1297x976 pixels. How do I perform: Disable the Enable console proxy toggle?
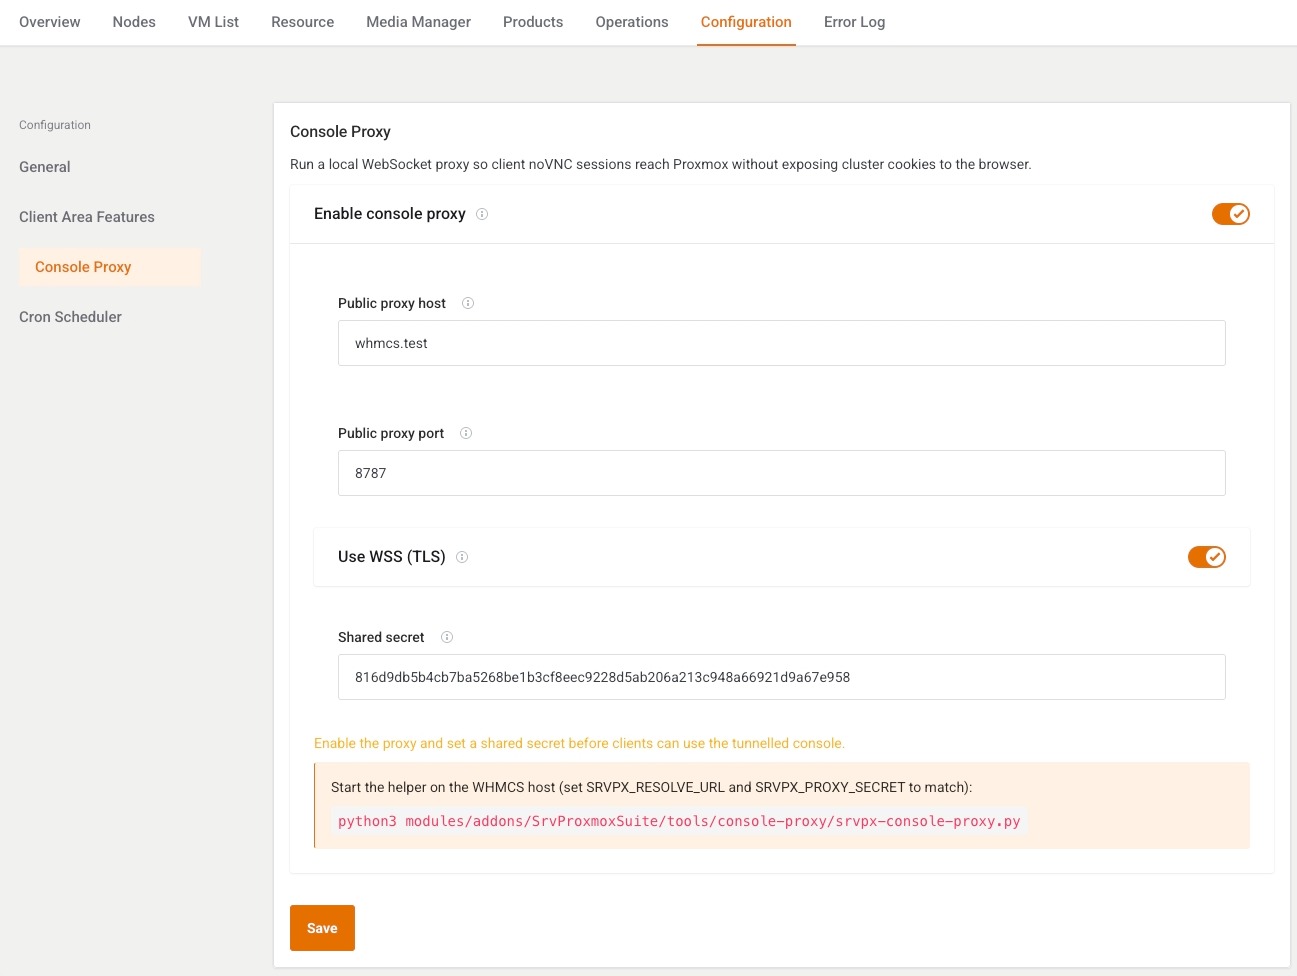(x=1231, y=214)
